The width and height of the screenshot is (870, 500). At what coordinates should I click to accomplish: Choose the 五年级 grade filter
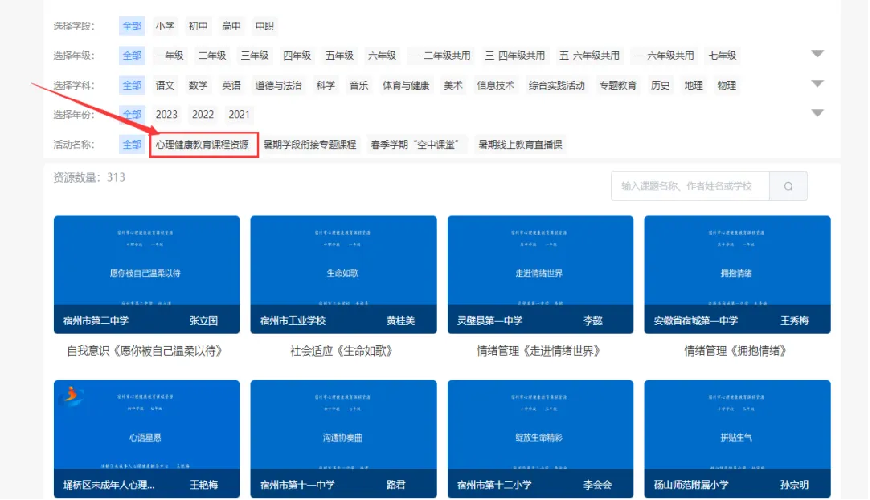point(339,55)
